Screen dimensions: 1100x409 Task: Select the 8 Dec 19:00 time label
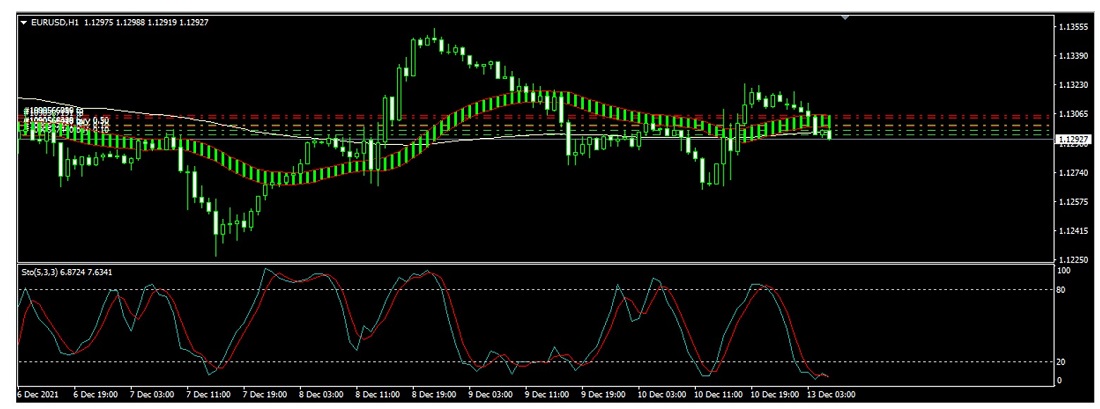tap(435, 395)
